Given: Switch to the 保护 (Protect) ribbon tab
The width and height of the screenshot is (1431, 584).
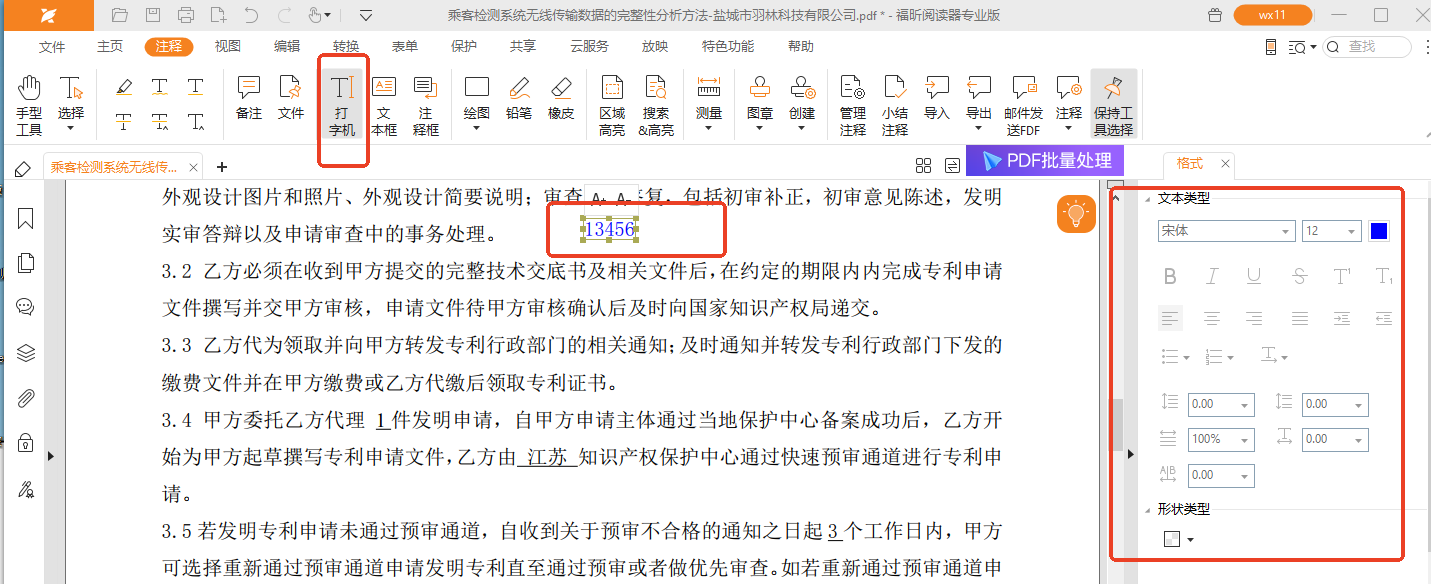Looking at the screenshot, I should click(464, 46).
